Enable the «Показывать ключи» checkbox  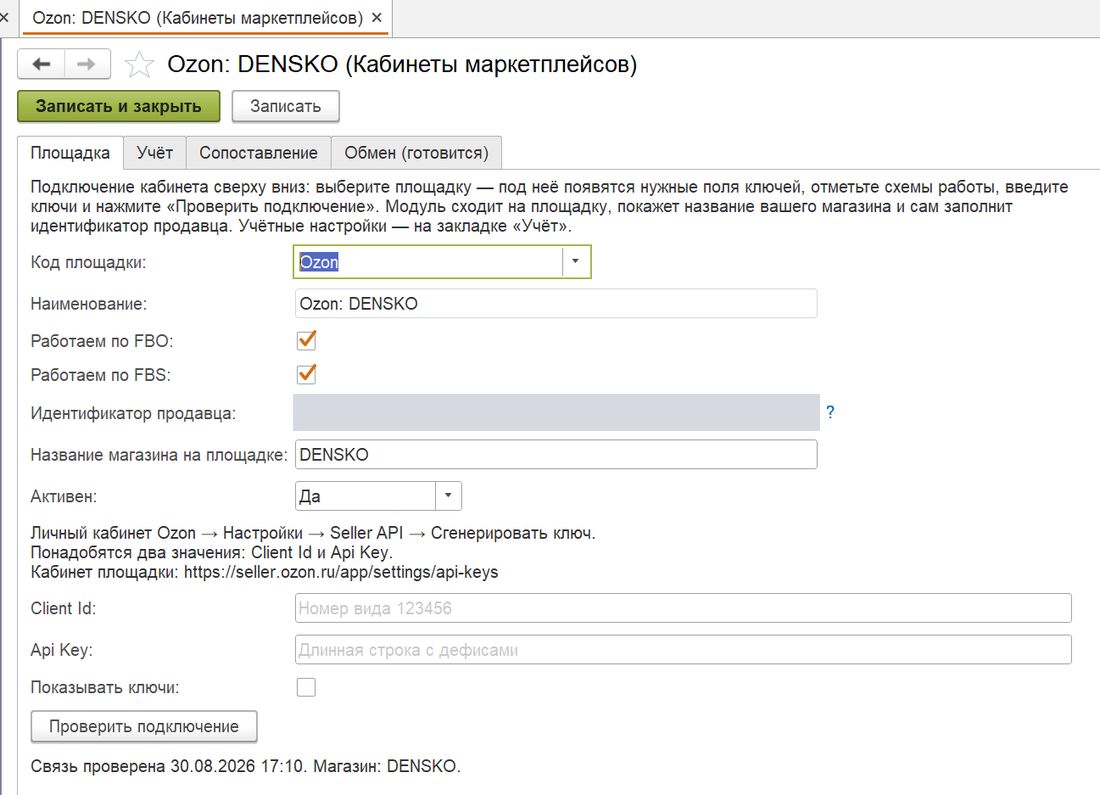(x=306, y=687)
